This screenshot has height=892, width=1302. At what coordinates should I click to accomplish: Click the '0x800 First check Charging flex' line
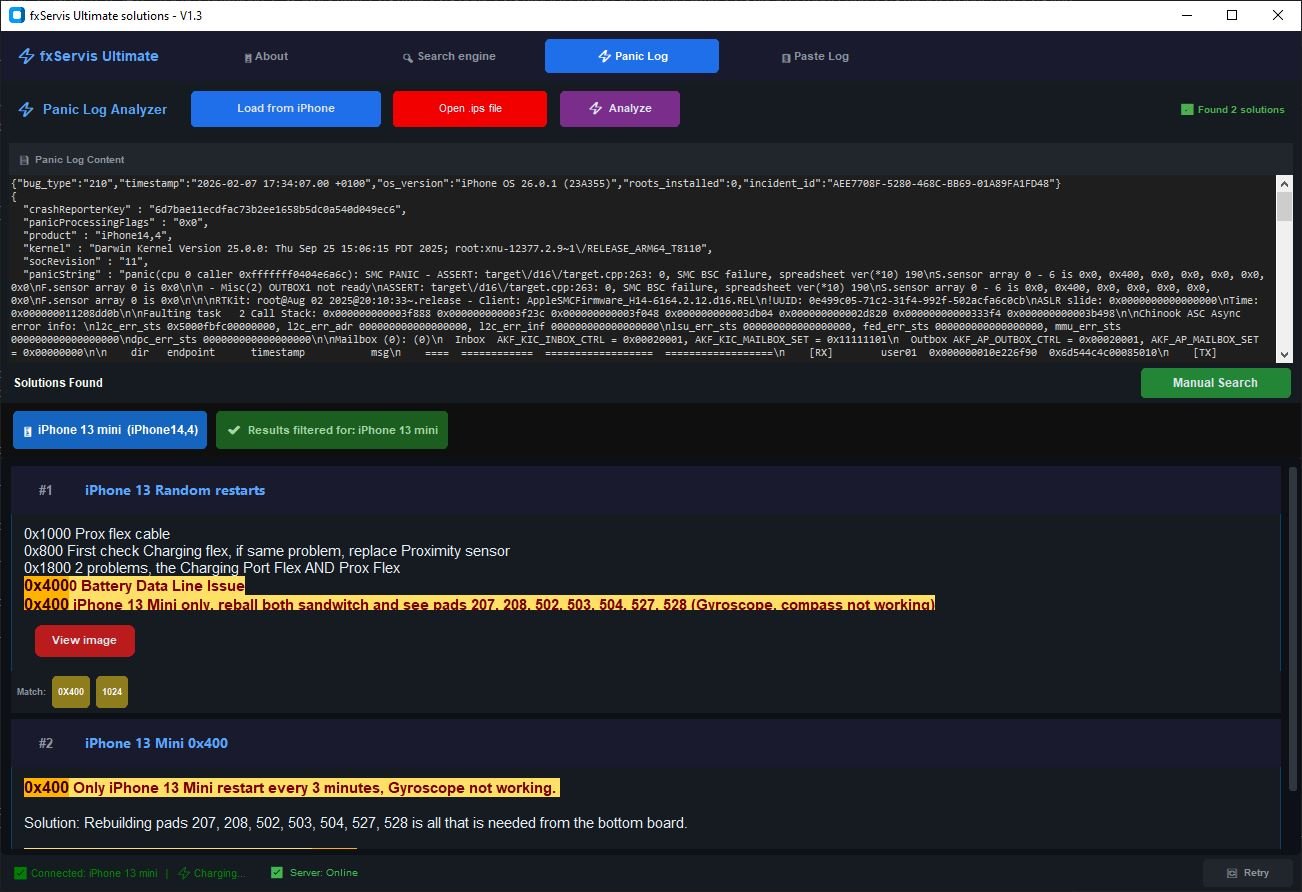(x=267, y=551)
